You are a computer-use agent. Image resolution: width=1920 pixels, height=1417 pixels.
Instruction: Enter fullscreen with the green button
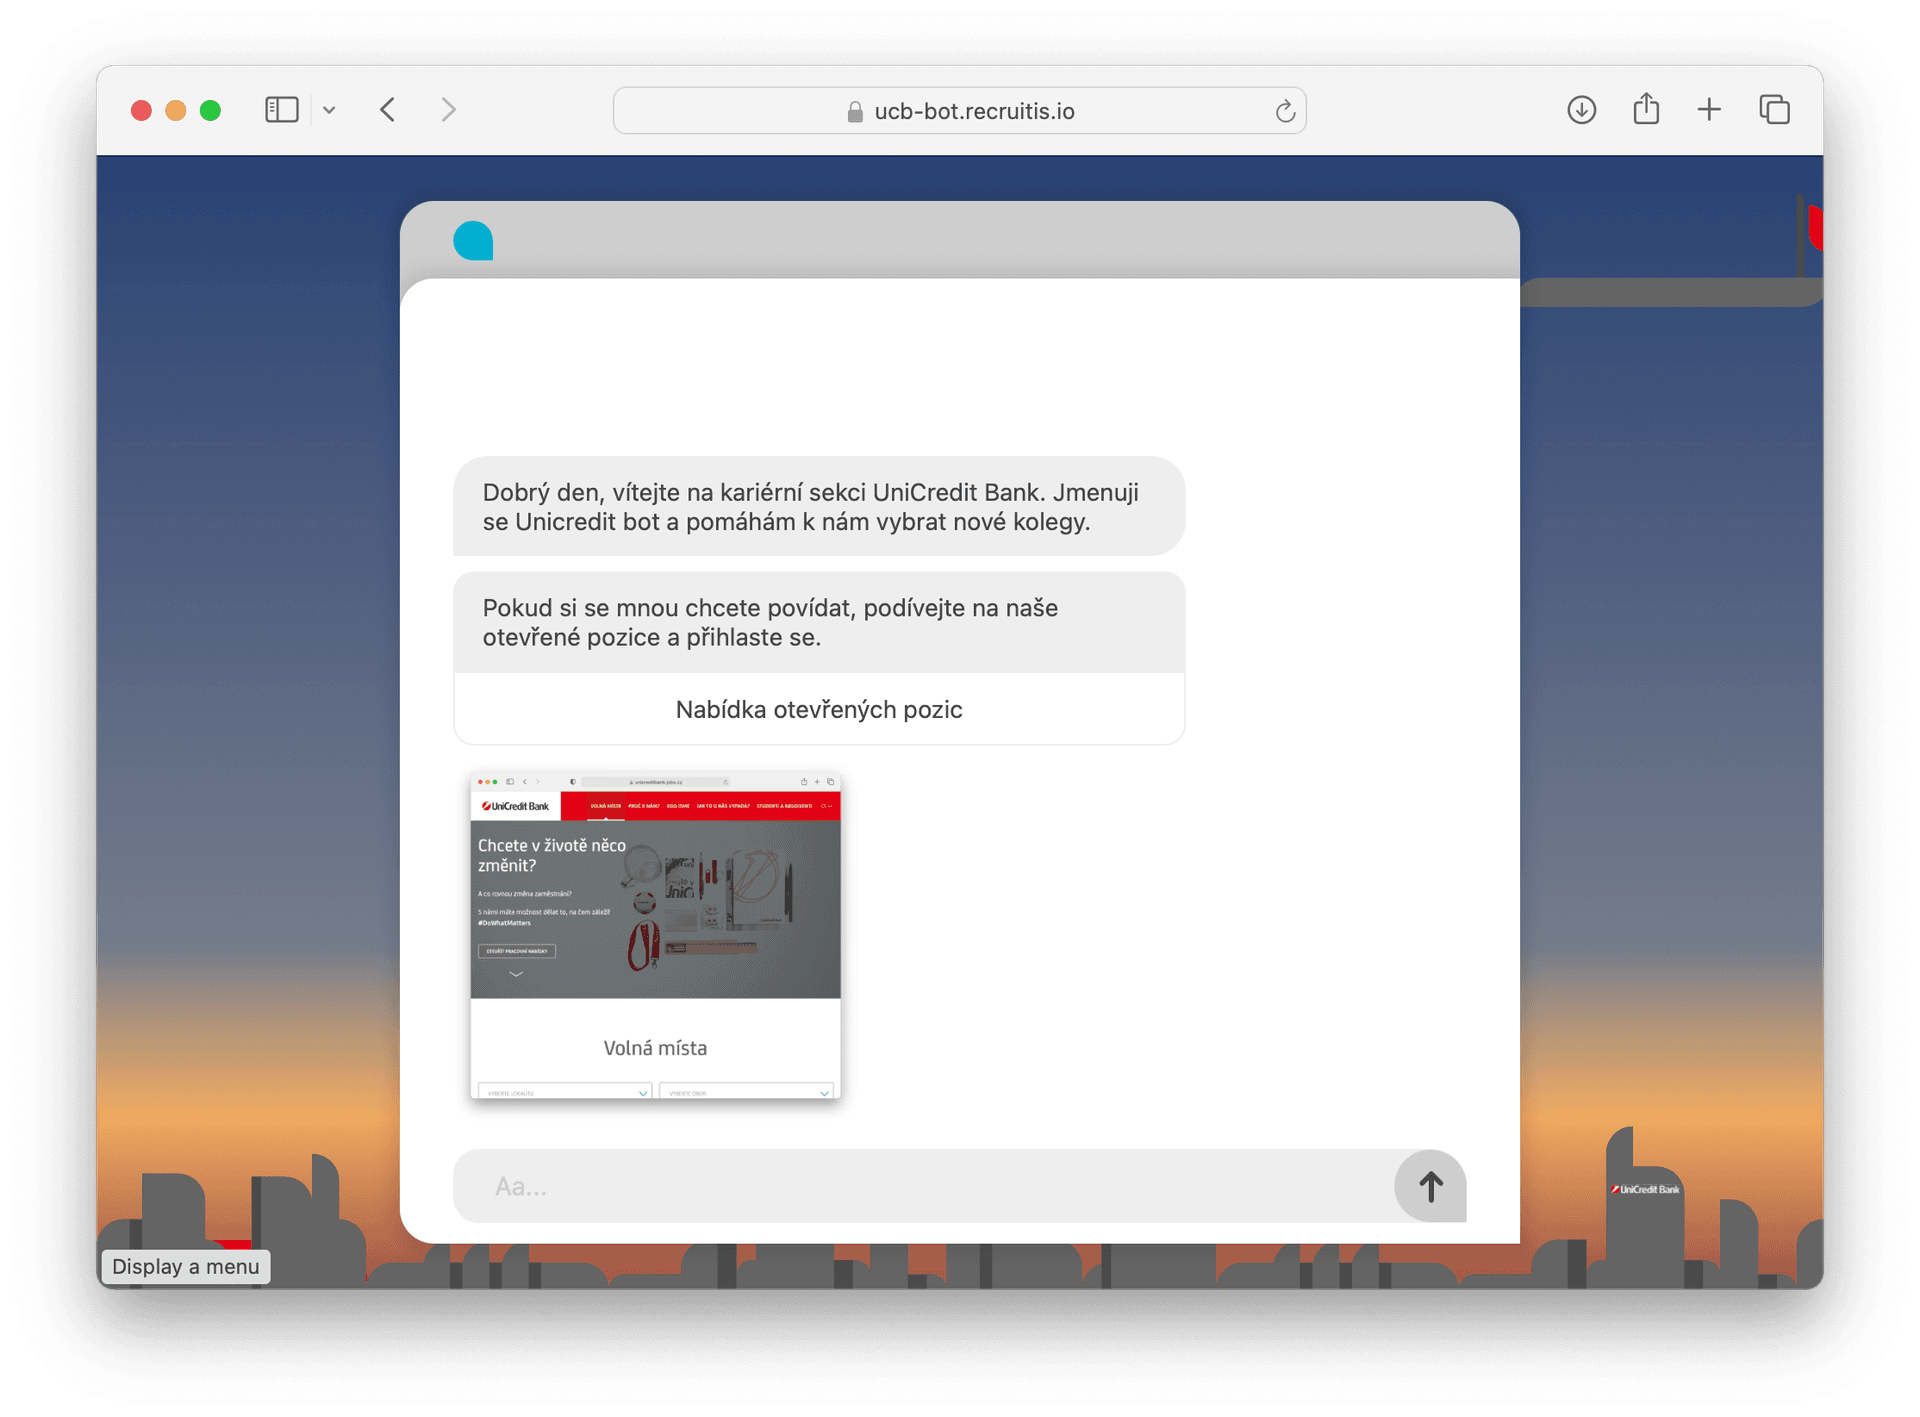[210, 110]
